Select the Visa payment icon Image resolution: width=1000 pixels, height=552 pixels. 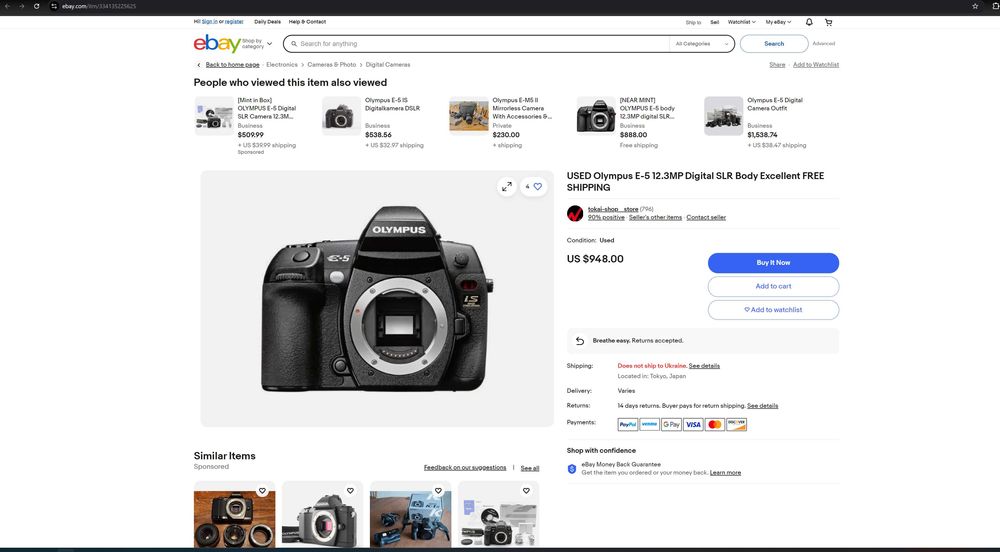point(693,425)
